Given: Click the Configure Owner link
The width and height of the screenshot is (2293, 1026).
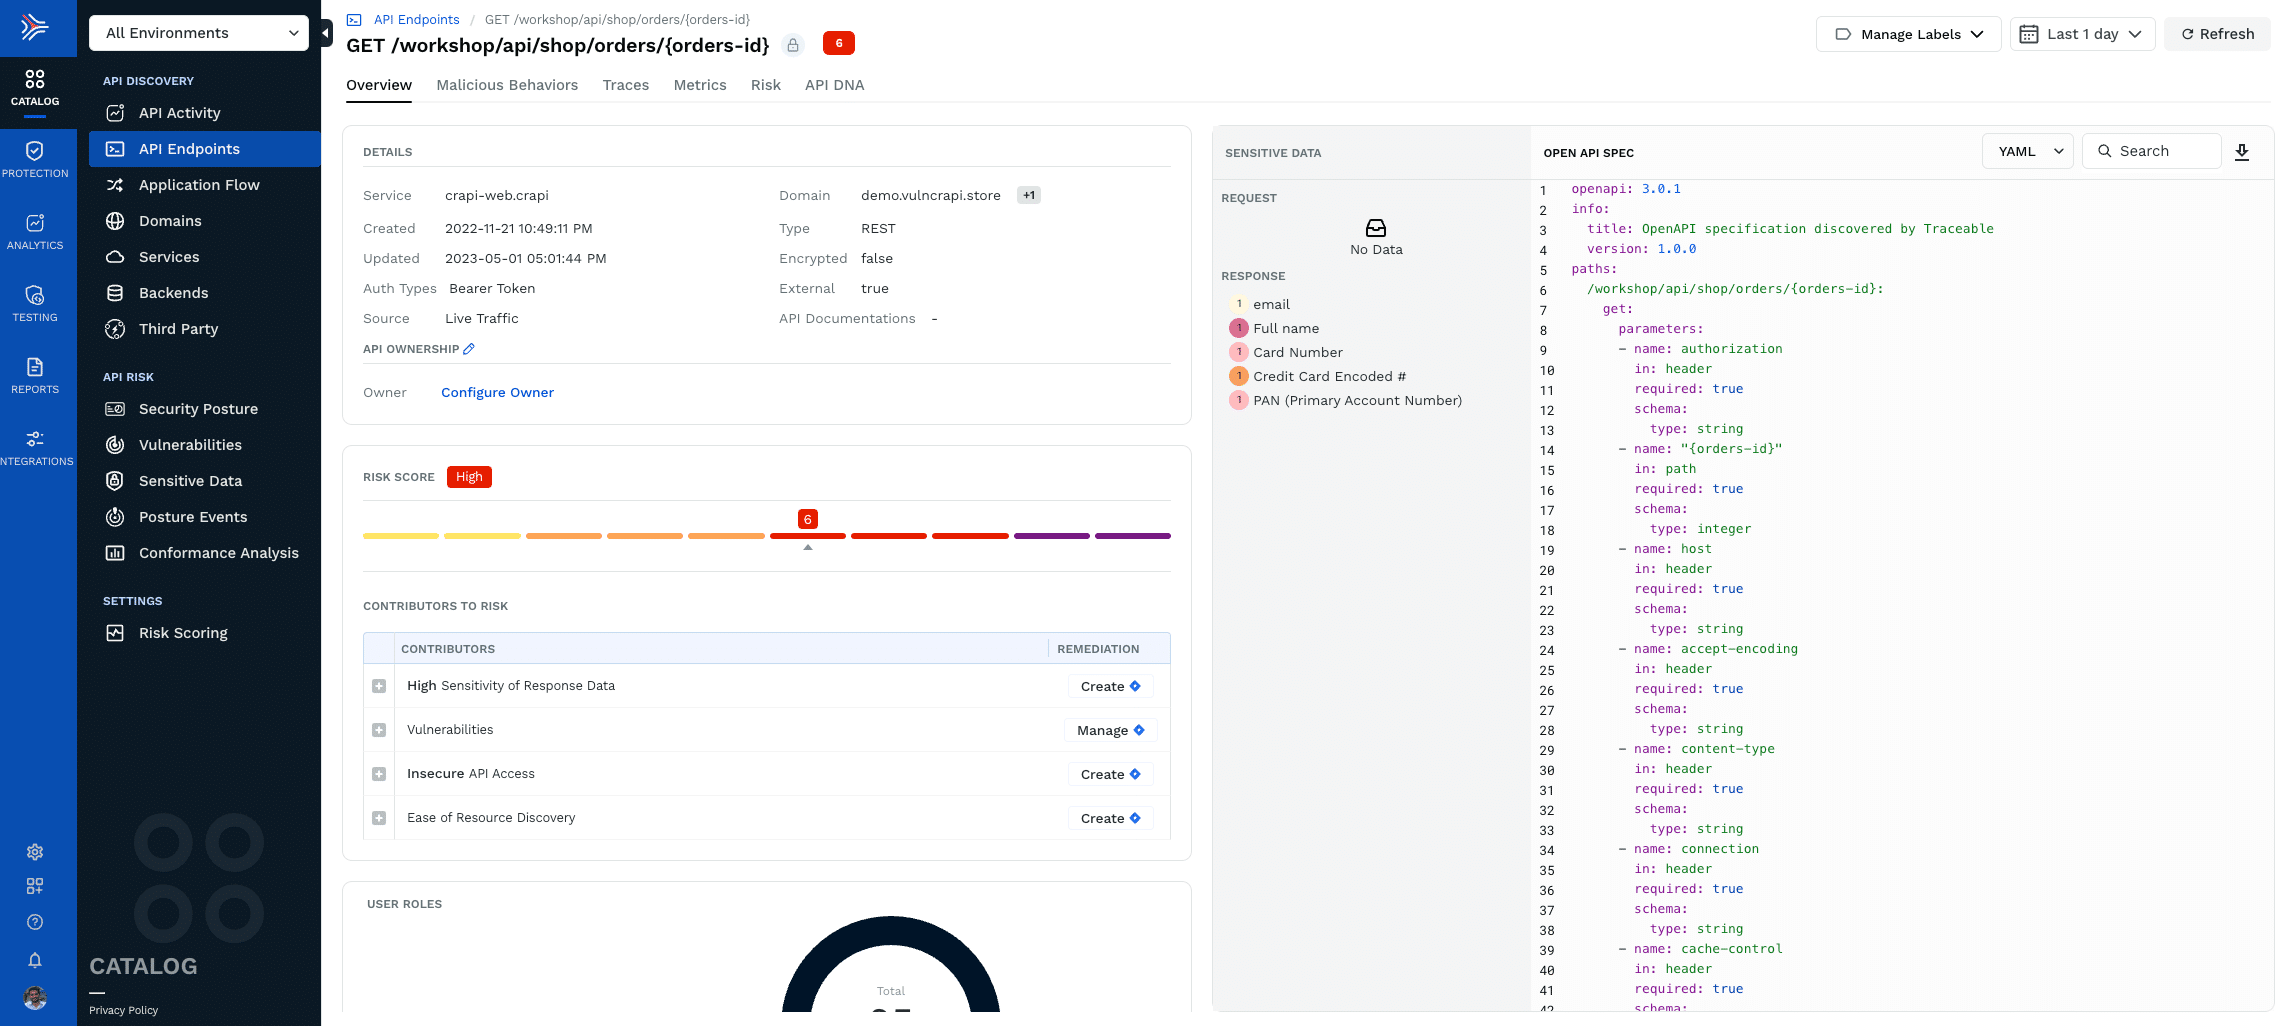Looking at the screenshot, I should (x=497, y=393).
